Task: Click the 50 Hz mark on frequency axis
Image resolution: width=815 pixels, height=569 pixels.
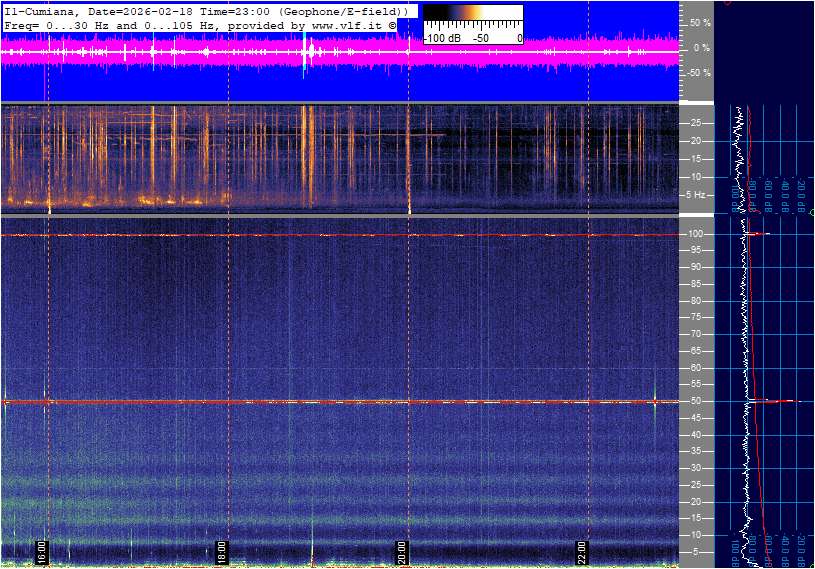Action: tap(693, 401)
